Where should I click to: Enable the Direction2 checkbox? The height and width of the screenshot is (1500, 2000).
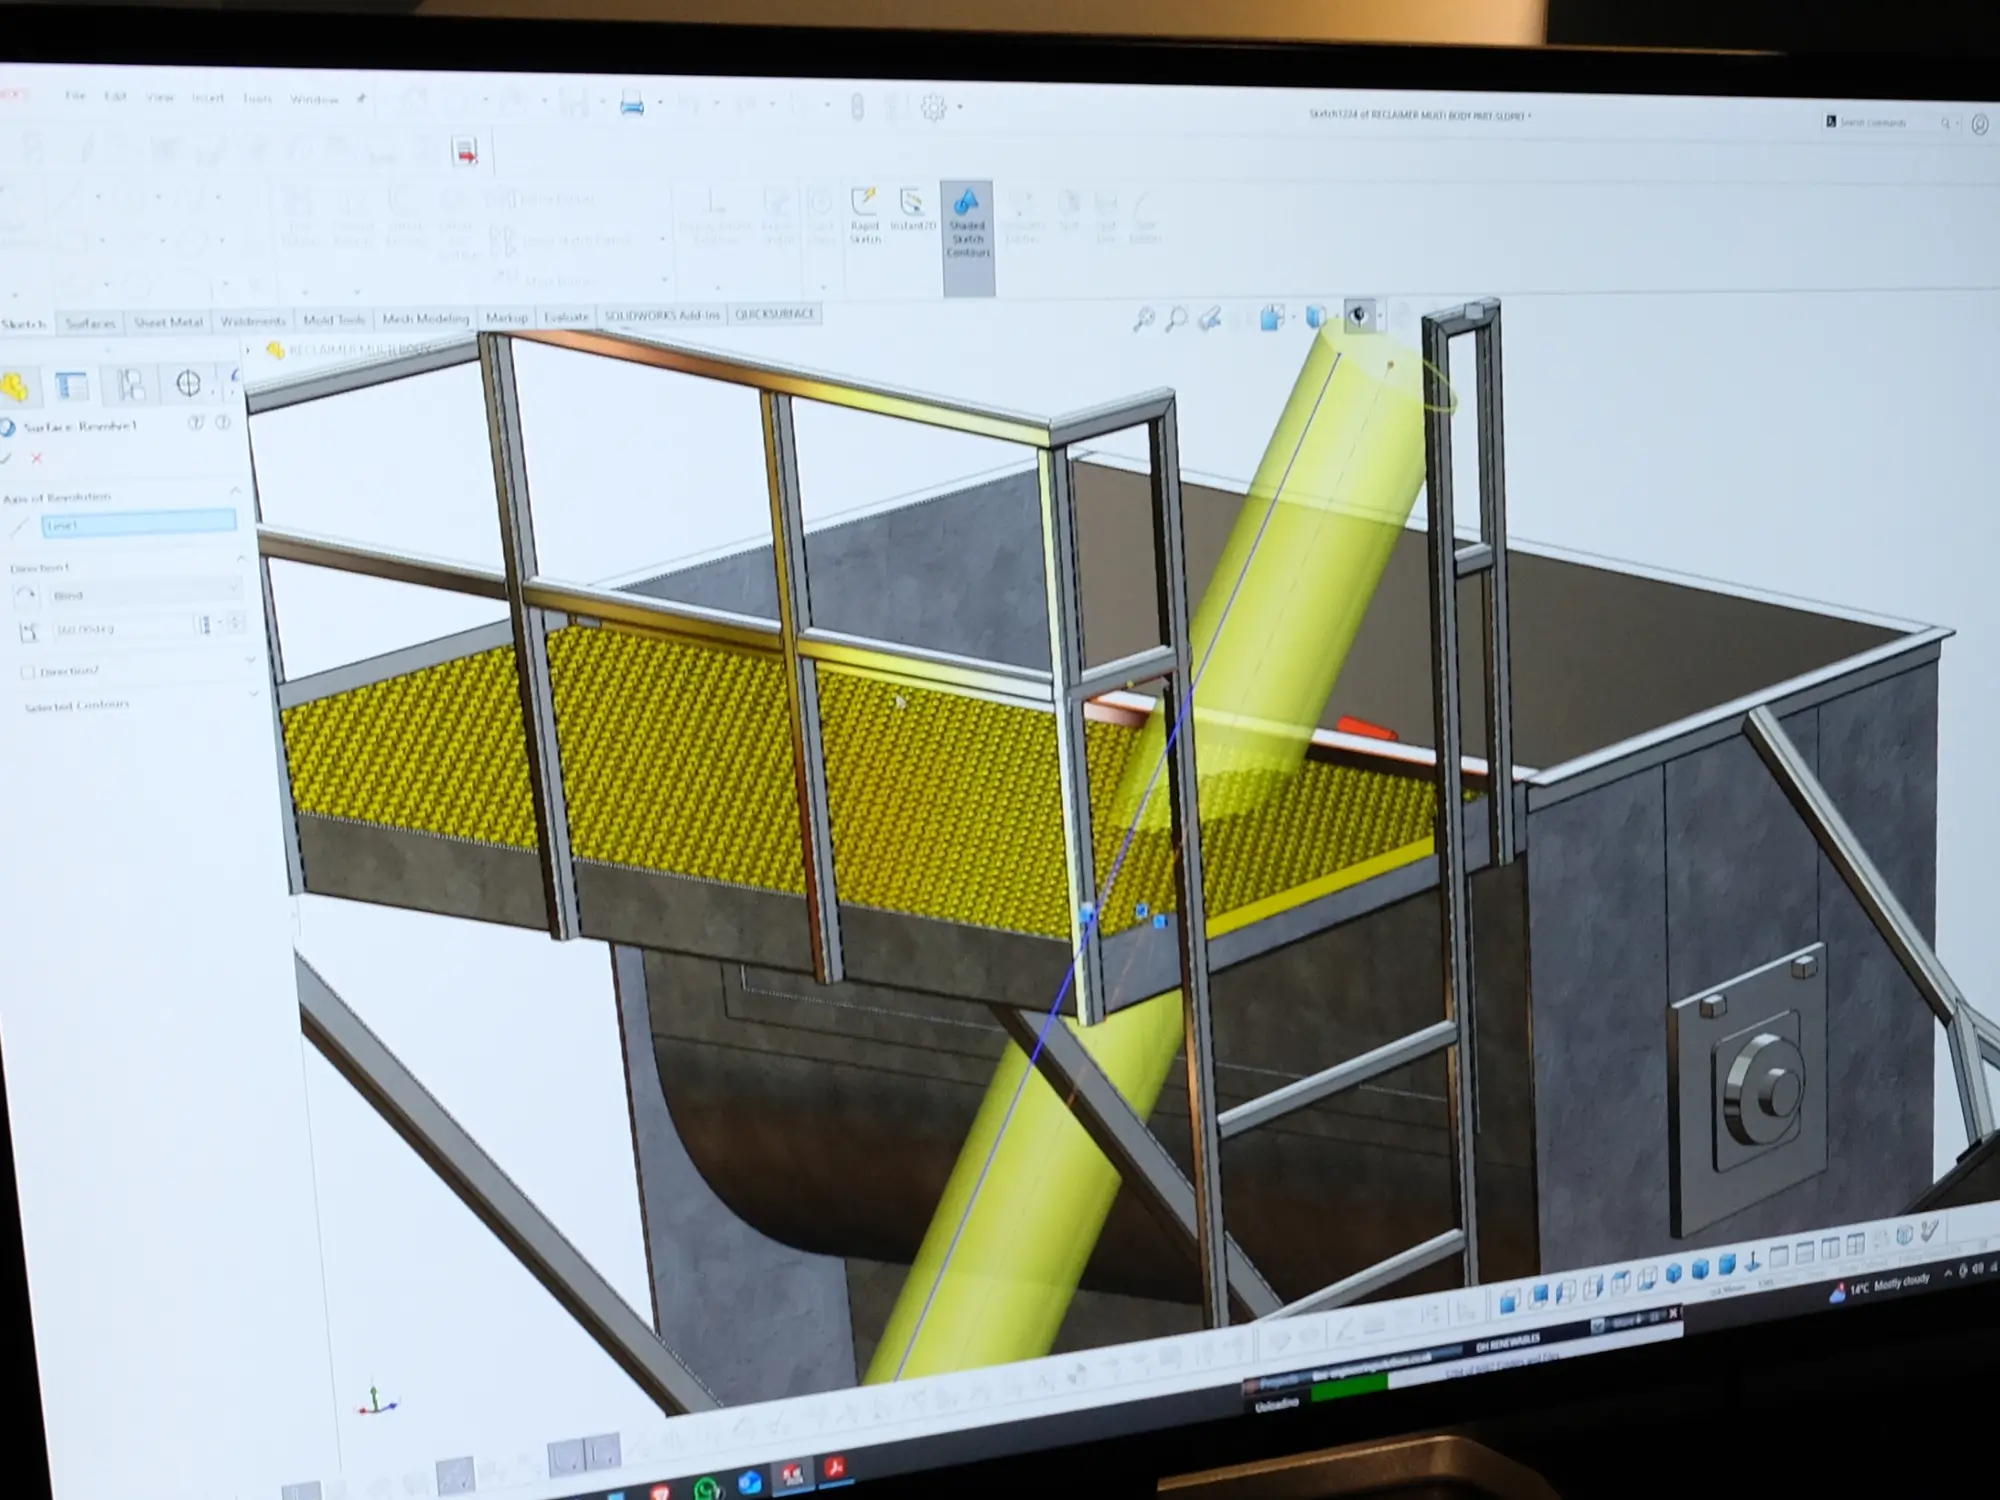tap(28, 670)
